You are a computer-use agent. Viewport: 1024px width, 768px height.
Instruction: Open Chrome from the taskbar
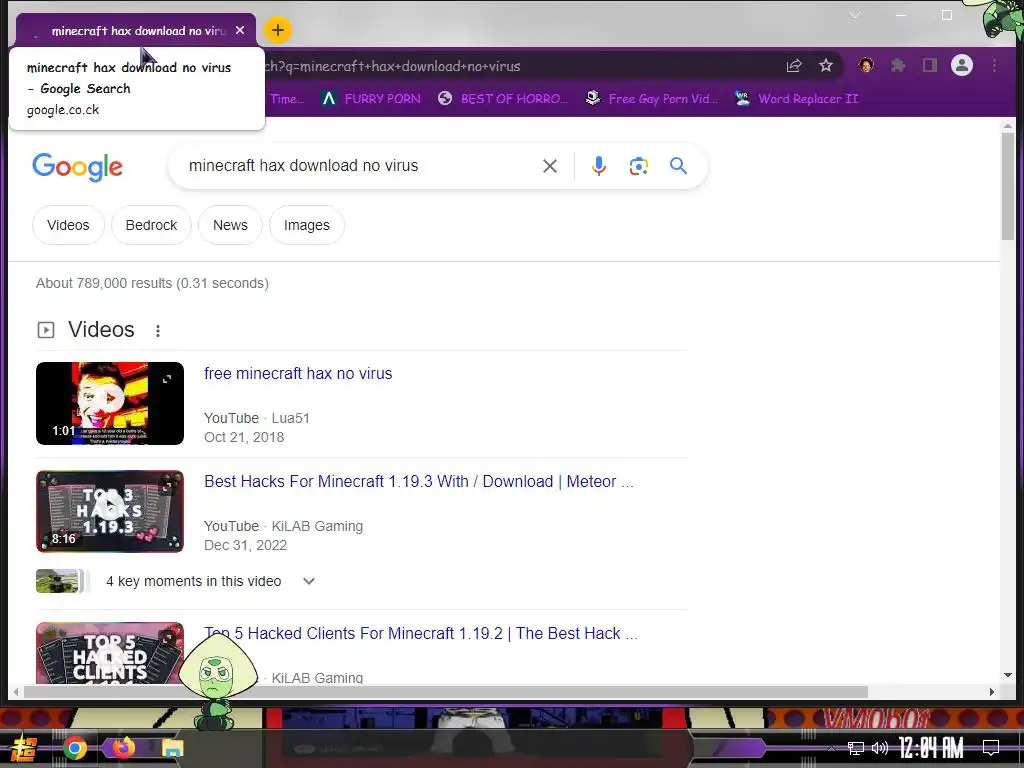point(74,748)
